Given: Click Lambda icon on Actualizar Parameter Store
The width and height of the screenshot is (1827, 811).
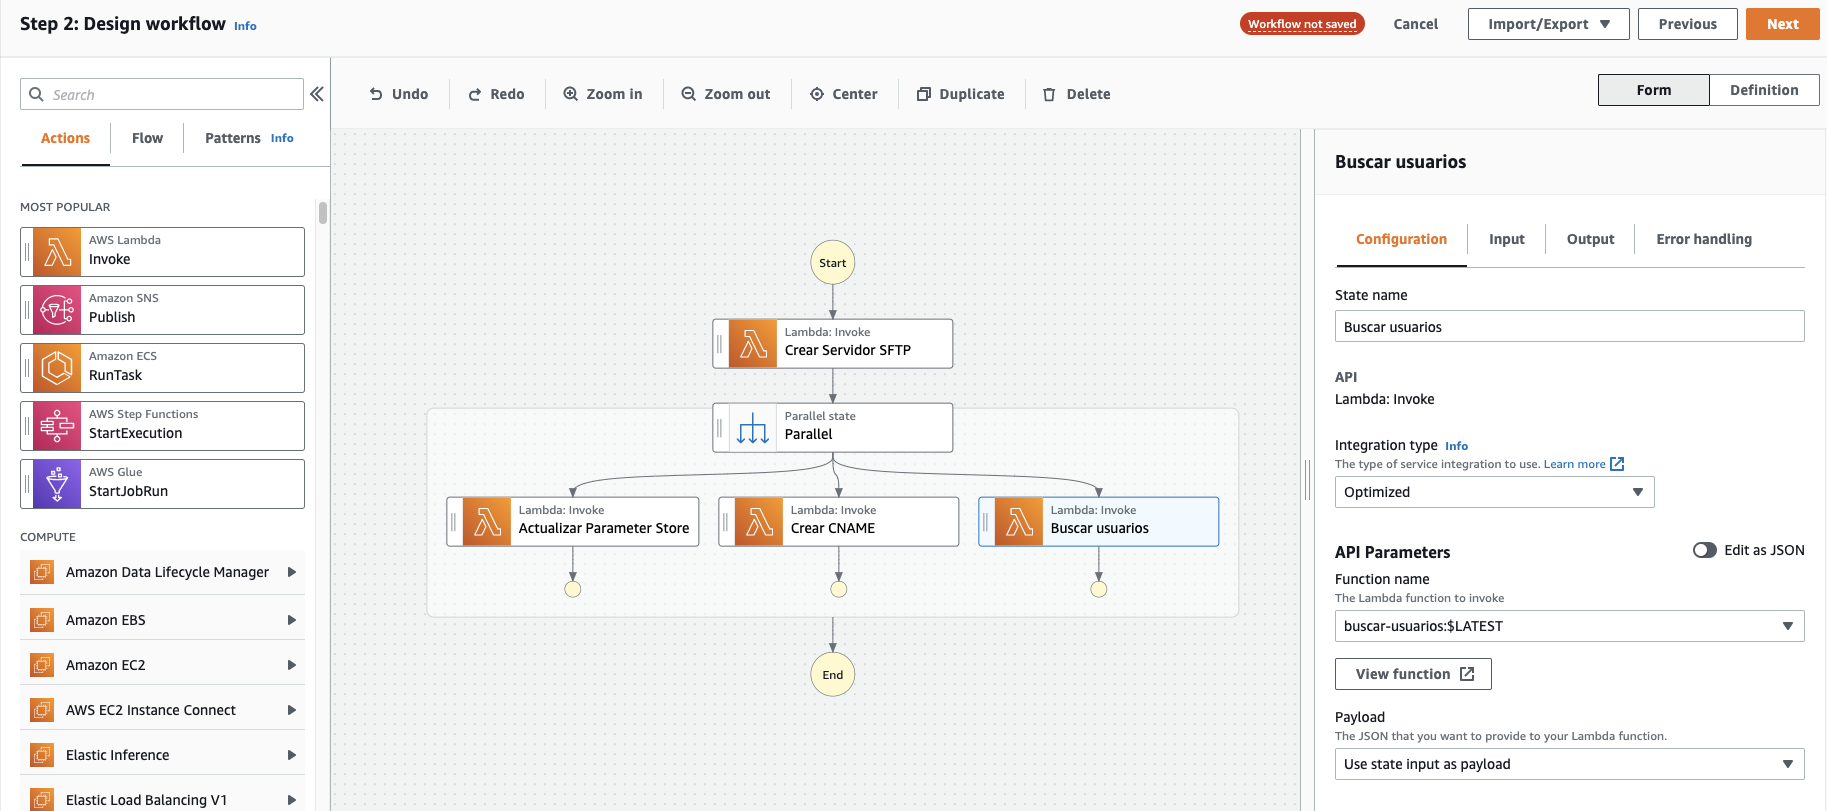Looking at the screenshot, I should click(x=487, y=522).
